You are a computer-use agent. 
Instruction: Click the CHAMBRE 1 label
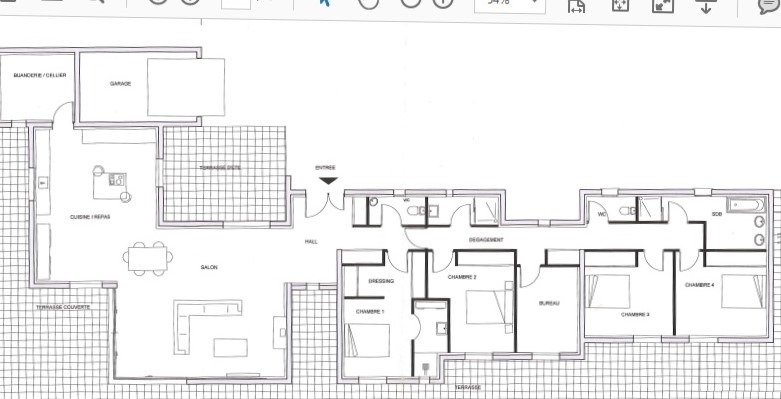tap(370, 311)
